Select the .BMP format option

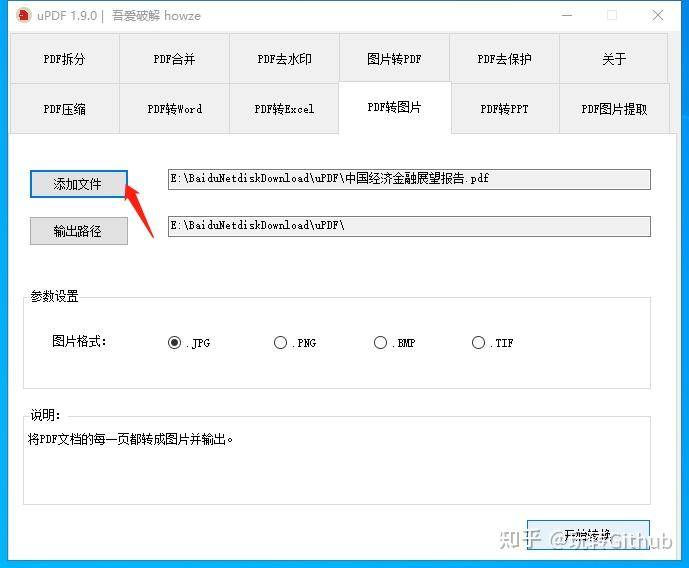(395, 343)
